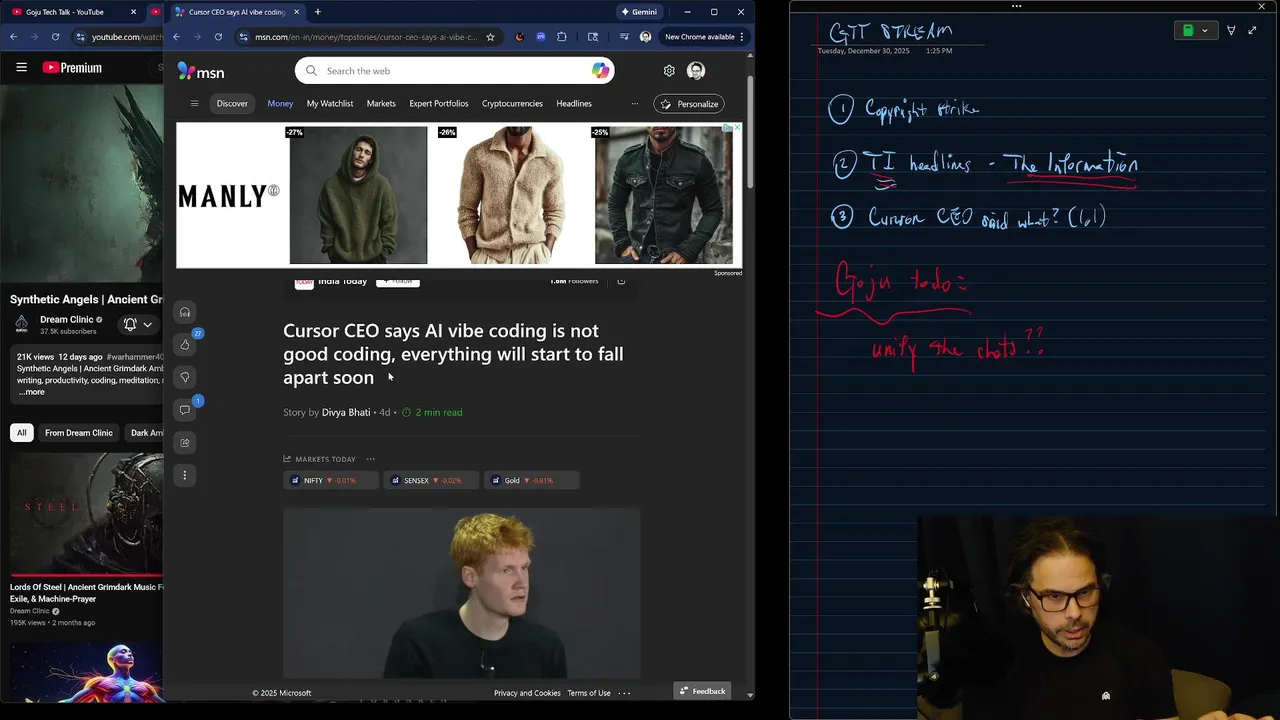Open MSN settings gear
This screenshot has height=720, width=1280.
click(669, 71)
